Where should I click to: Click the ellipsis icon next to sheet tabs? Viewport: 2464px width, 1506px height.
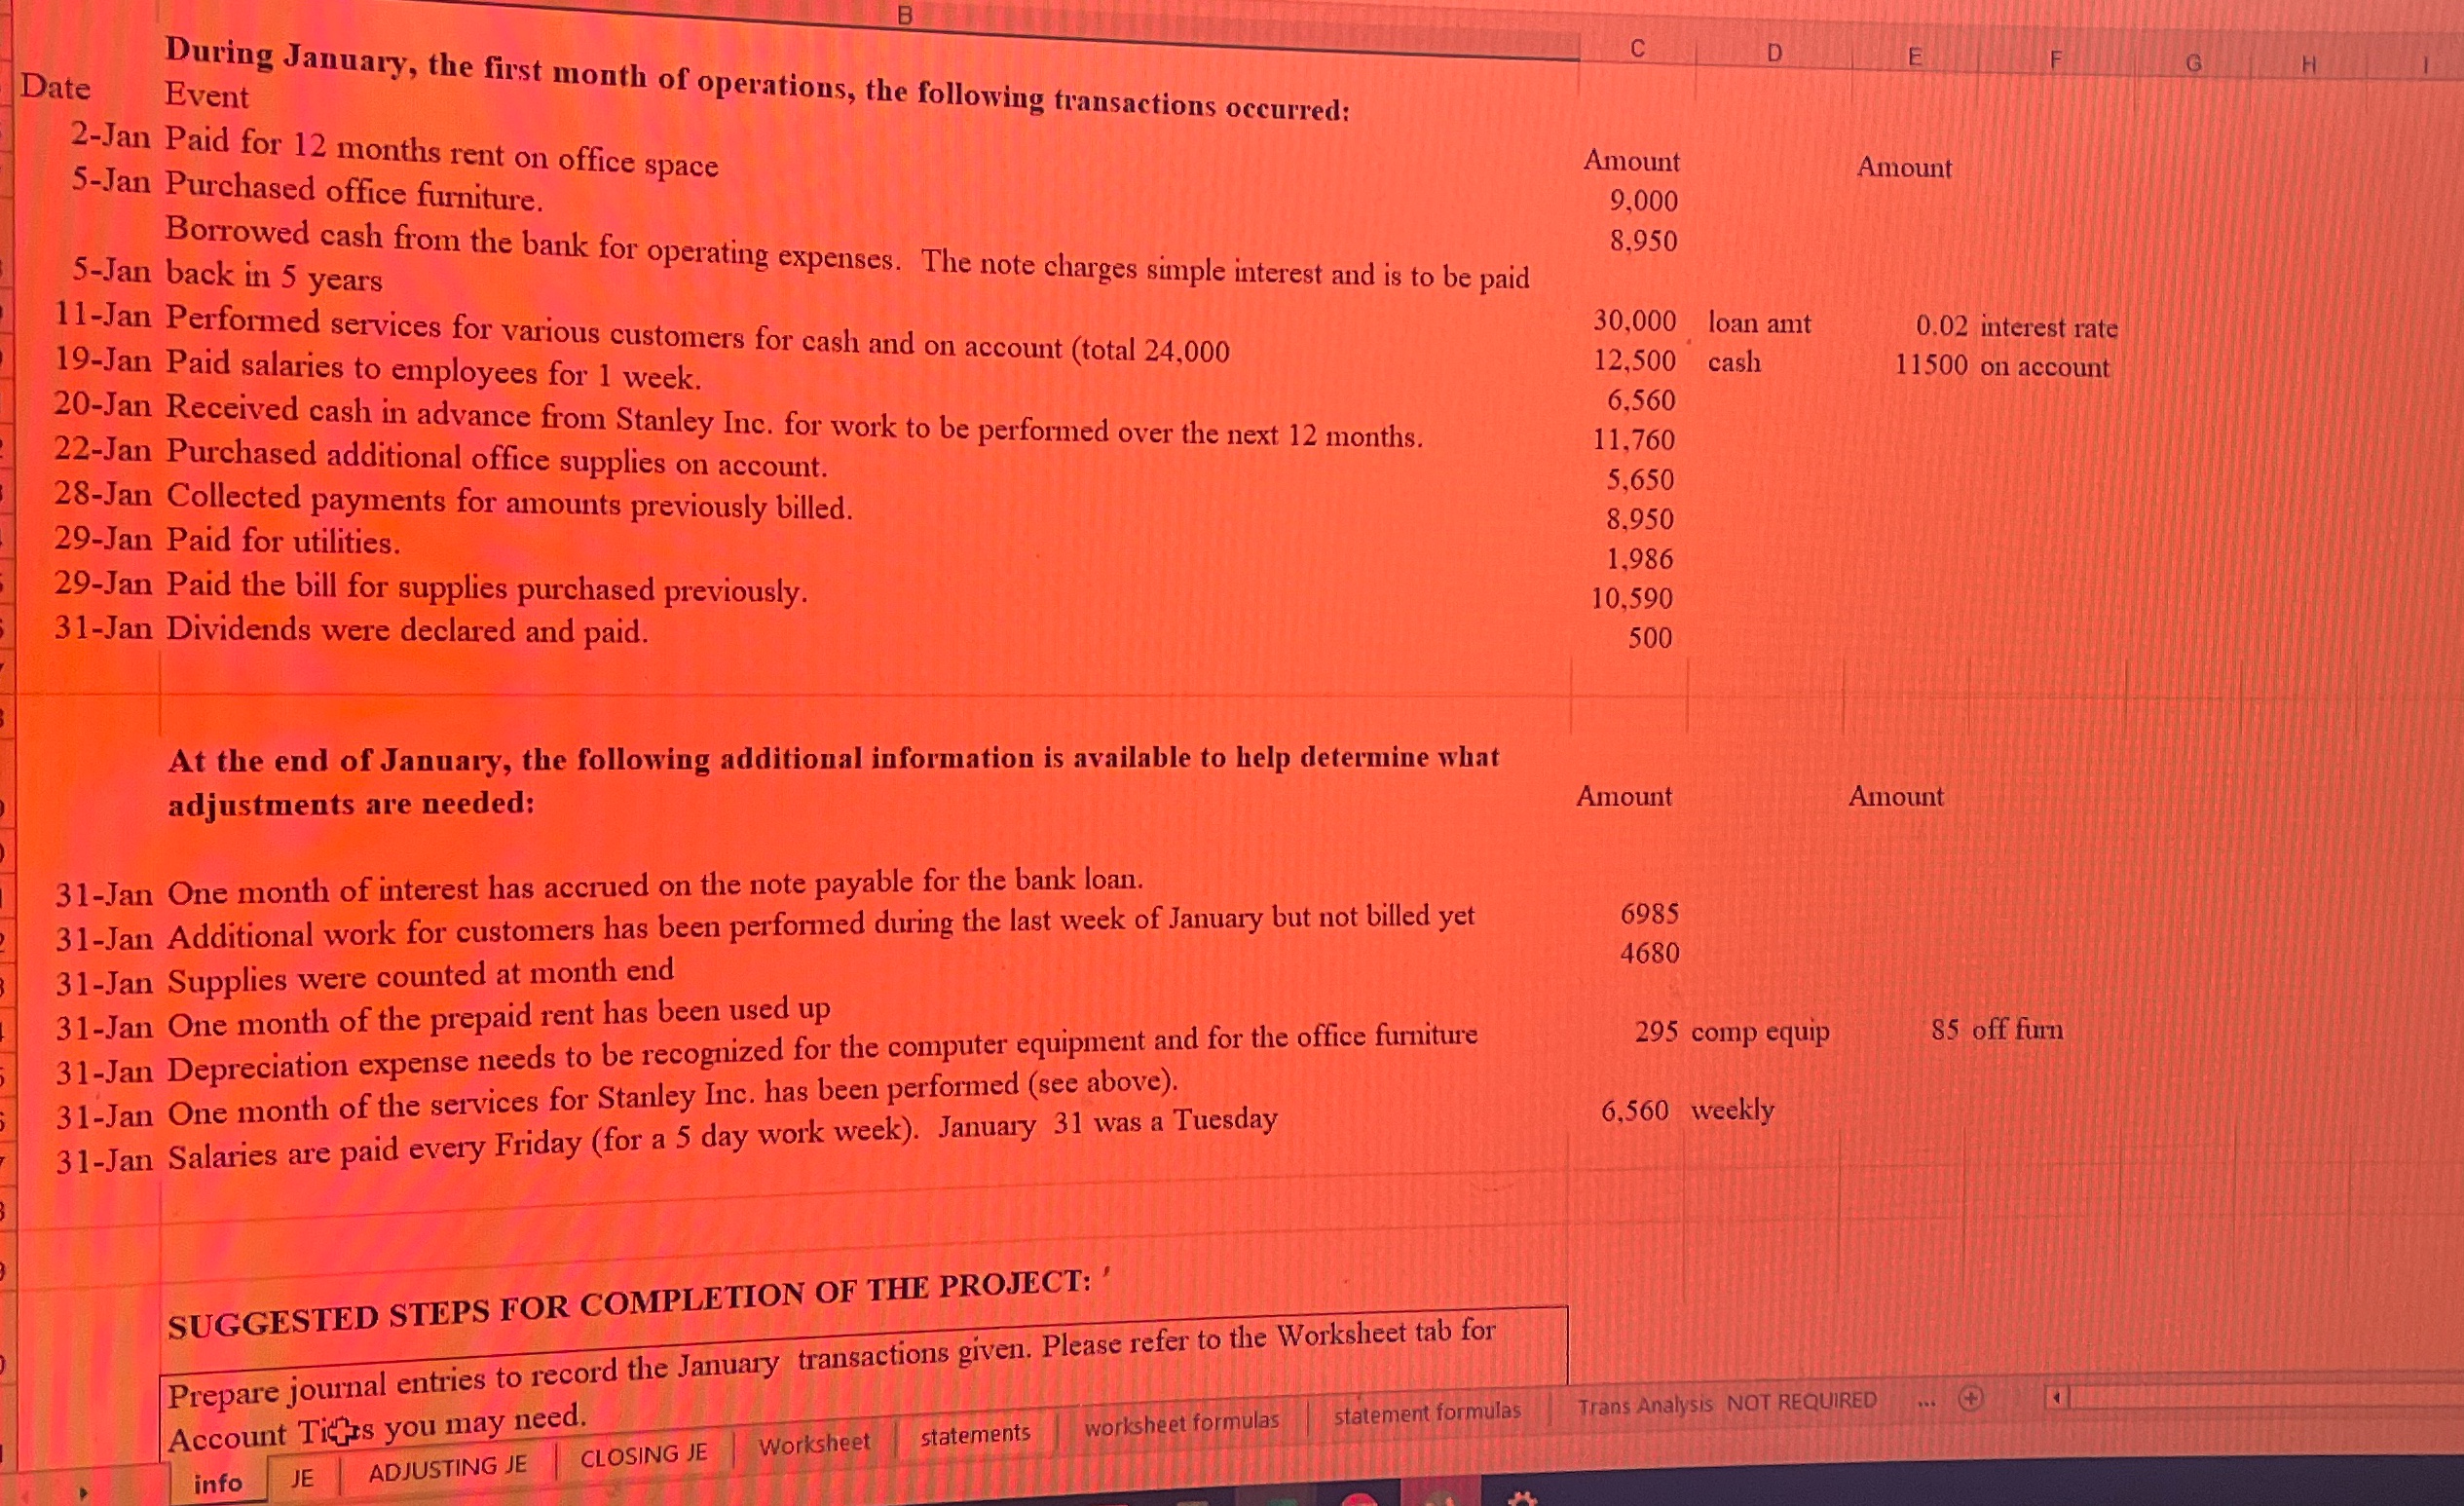point(1925,1404)
